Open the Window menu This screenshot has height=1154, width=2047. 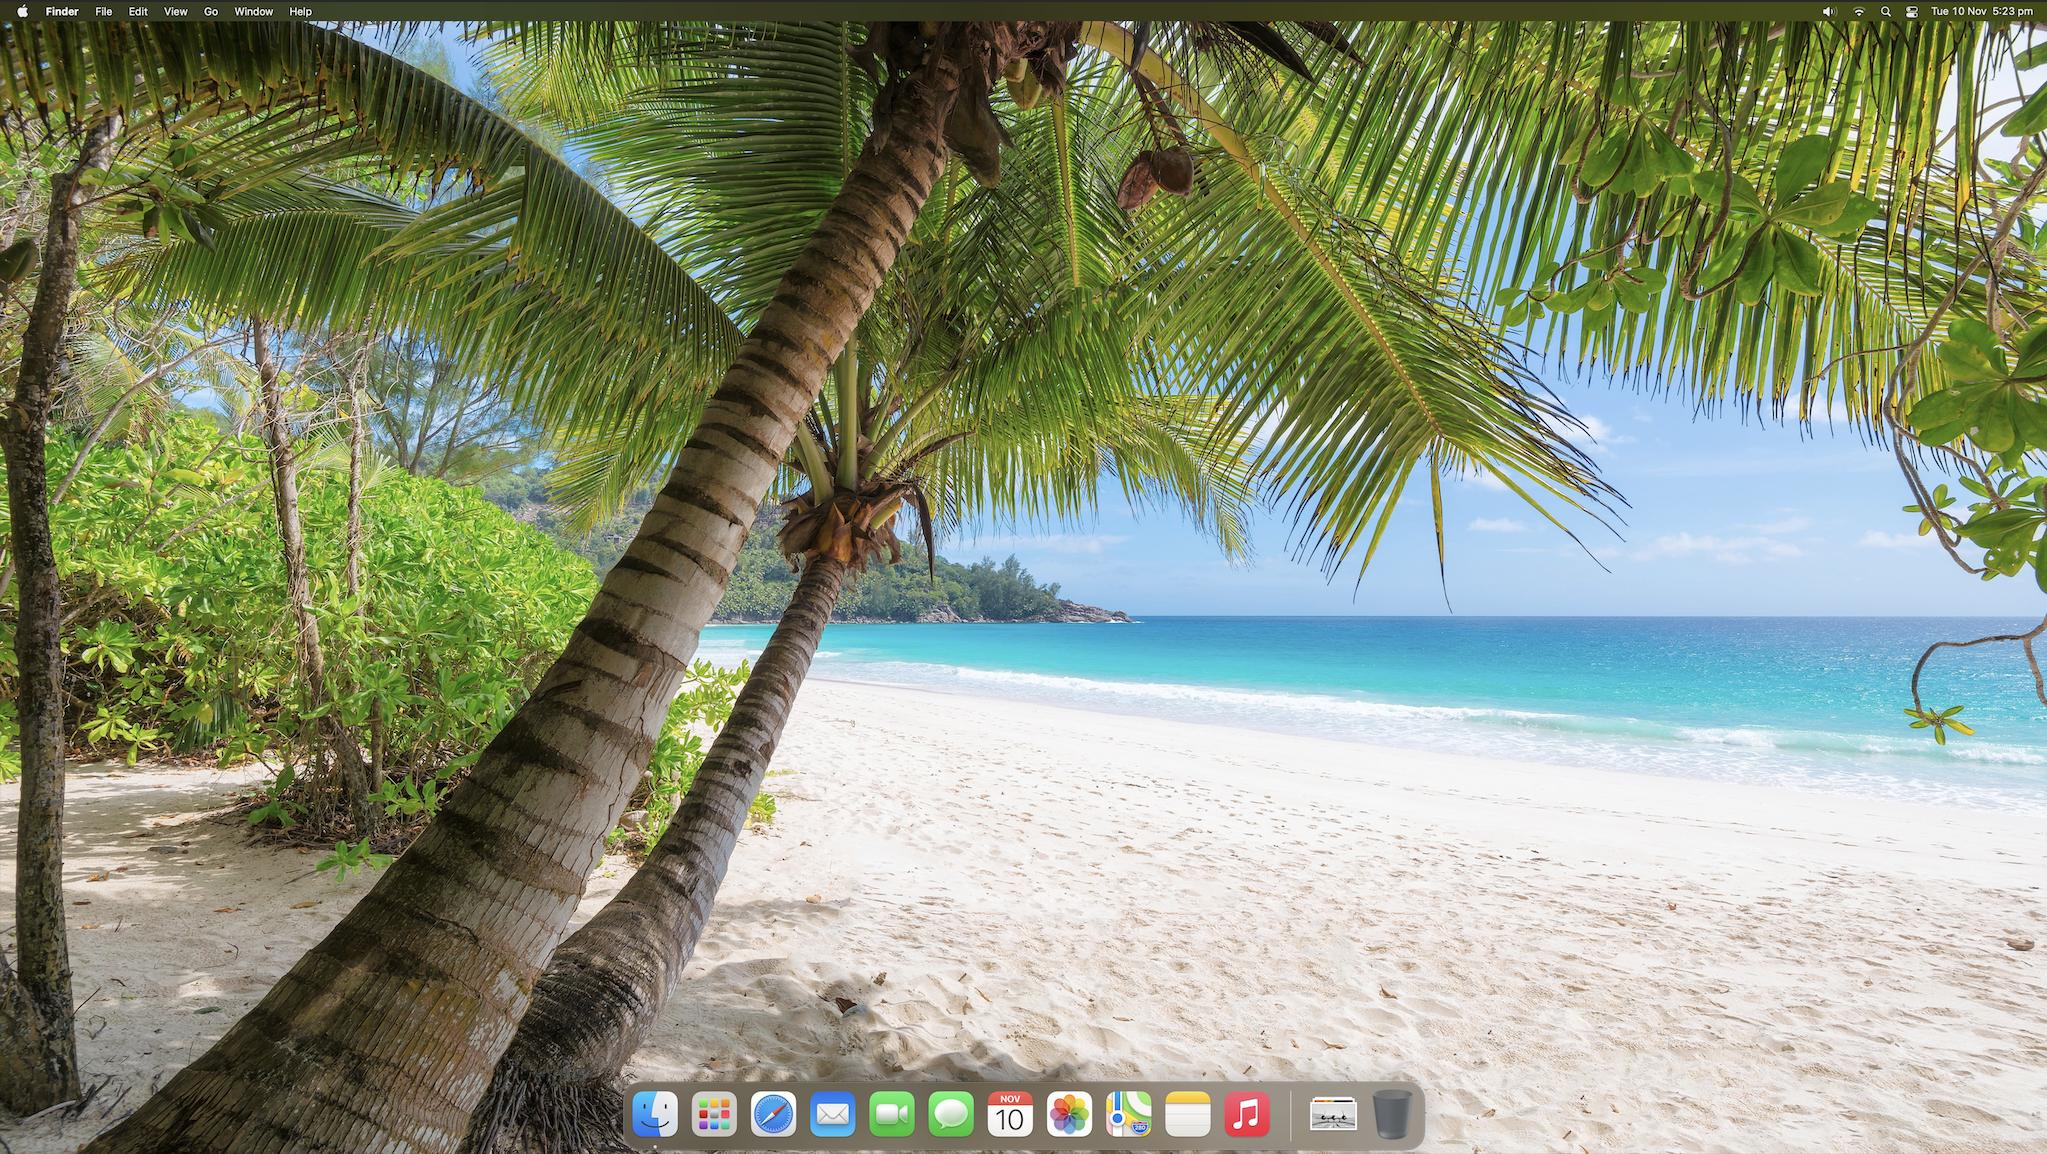click(253, 11)
